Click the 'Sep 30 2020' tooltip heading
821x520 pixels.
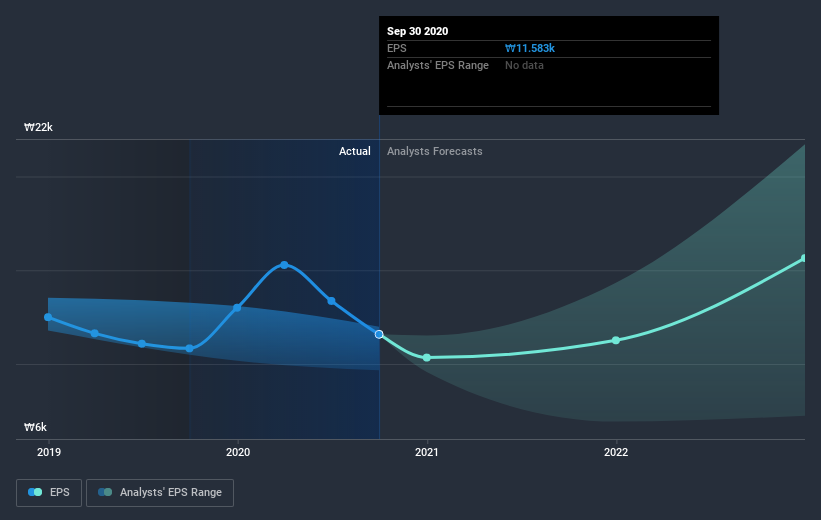pos(417,31)
